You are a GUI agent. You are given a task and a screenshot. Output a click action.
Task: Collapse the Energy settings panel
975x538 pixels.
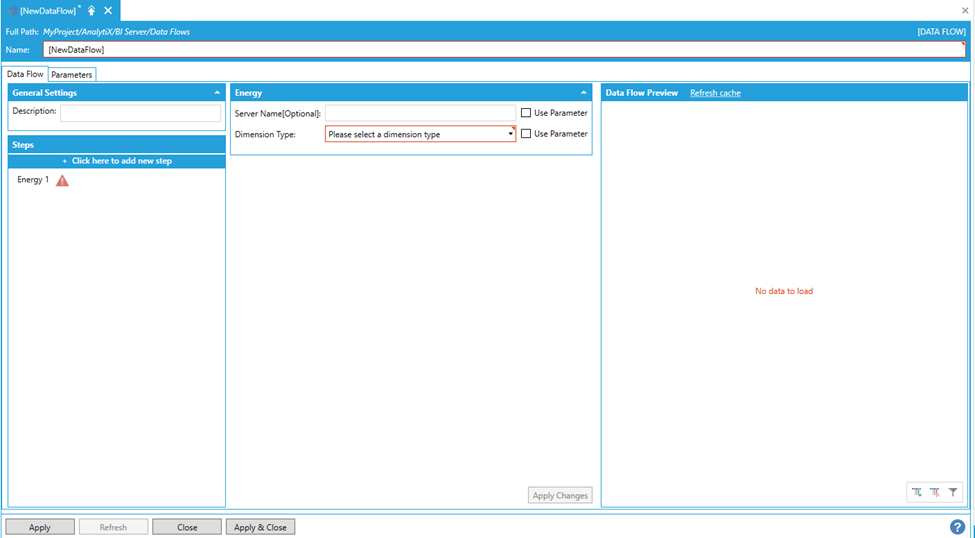[x=584, y=93]
